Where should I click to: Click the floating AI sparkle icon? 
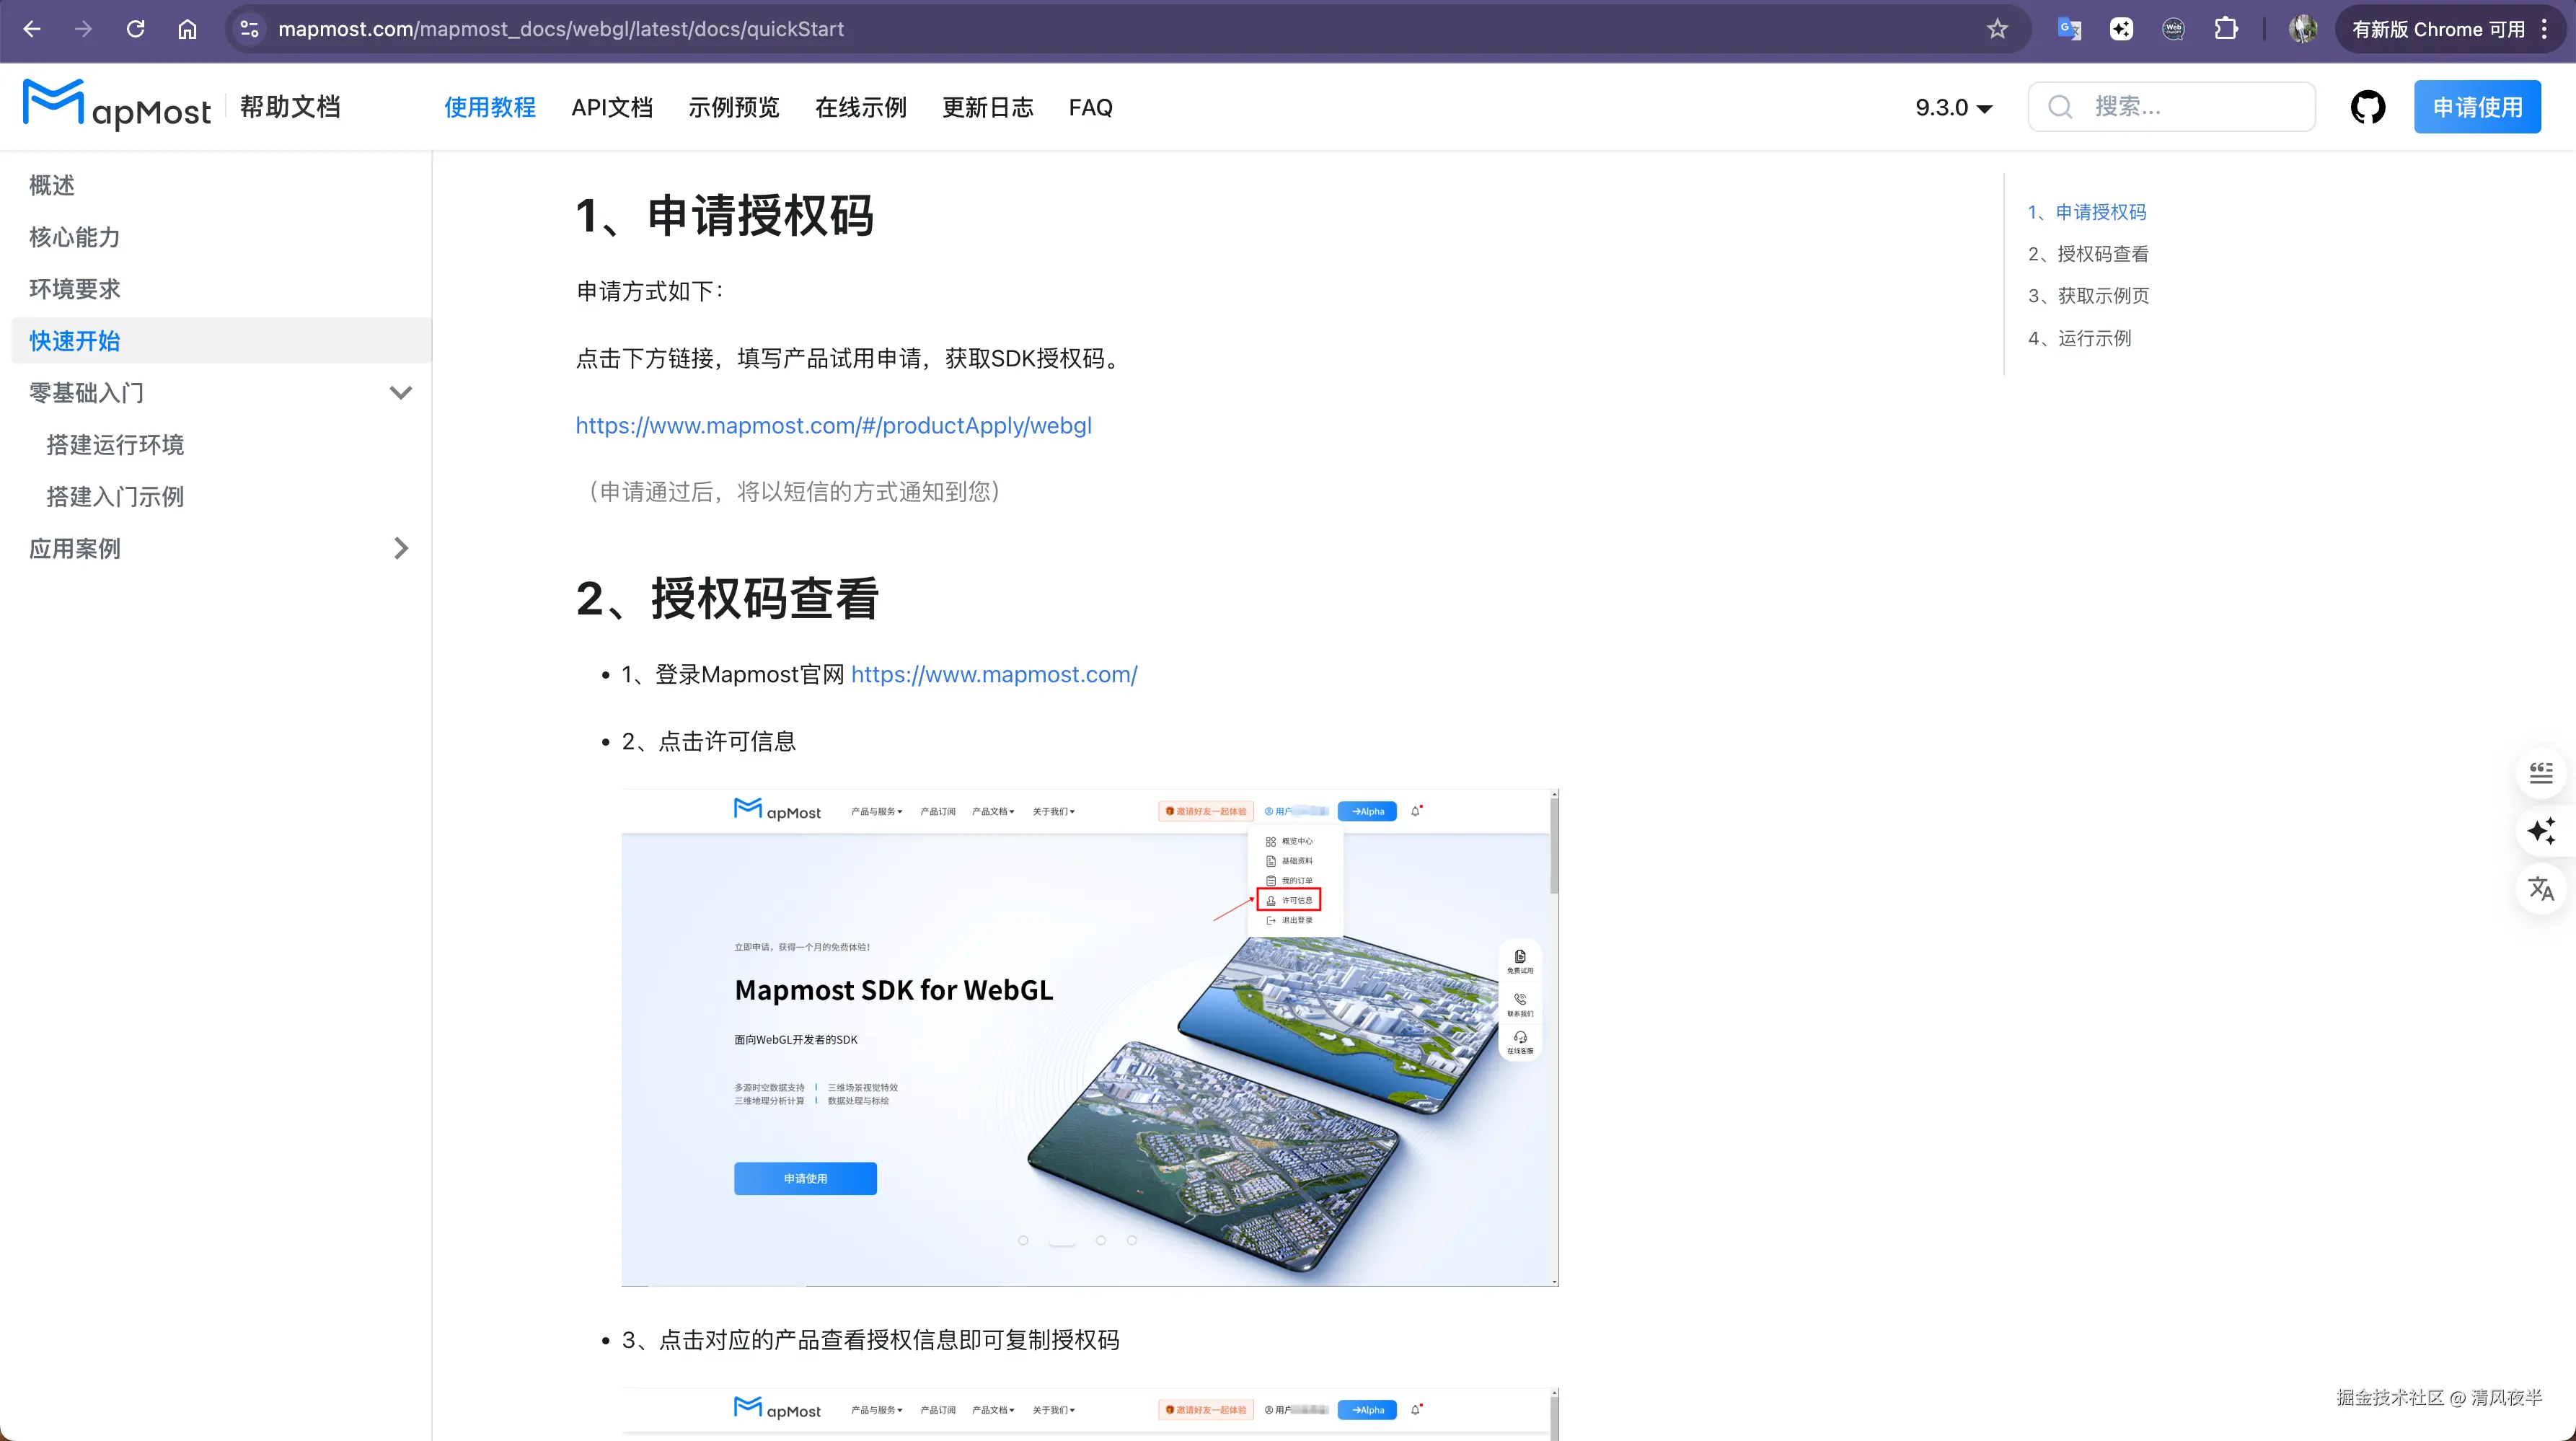click(x=2541, y=830)
